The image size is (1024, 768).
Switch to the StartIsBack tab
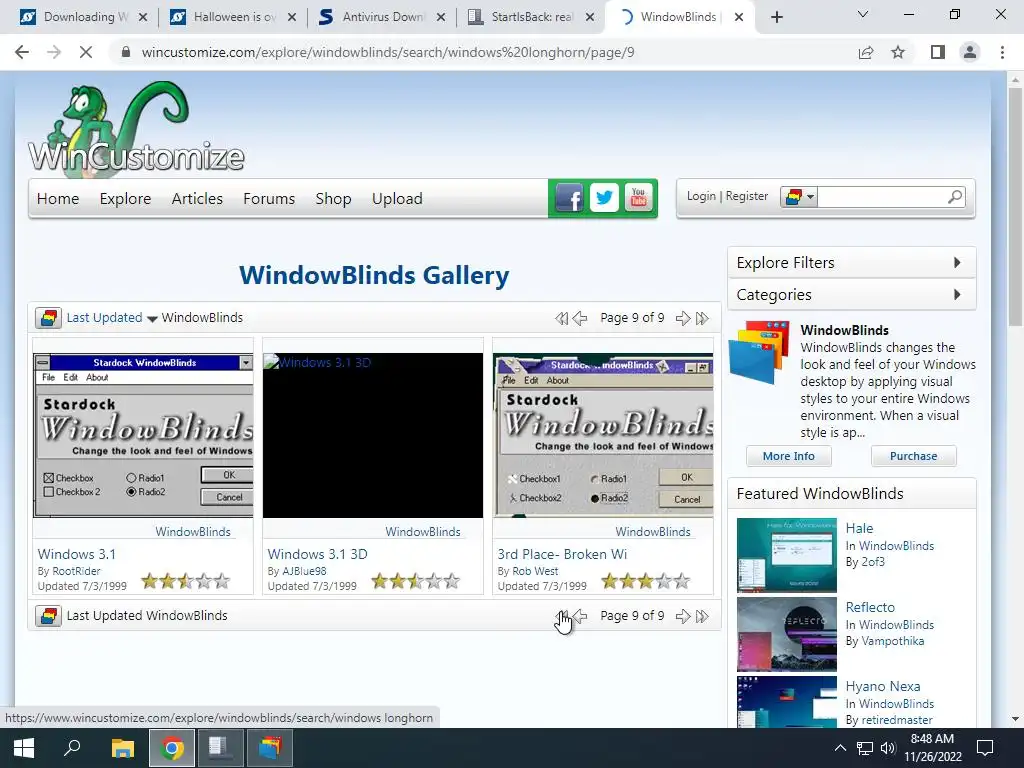pos(529,17)
